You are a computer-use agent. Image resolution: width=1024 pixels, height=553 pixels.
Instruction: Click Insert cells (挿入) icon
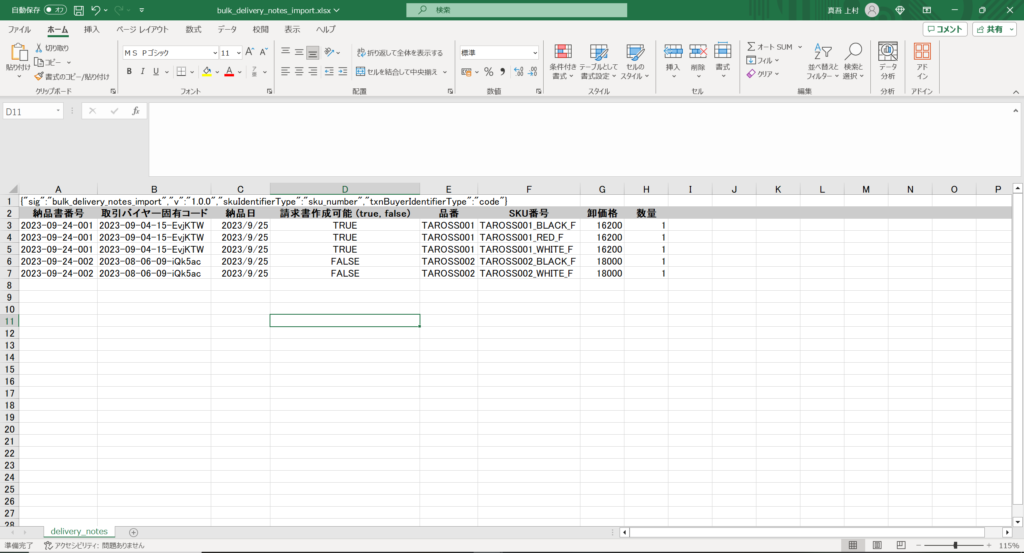tap(673, 52)
